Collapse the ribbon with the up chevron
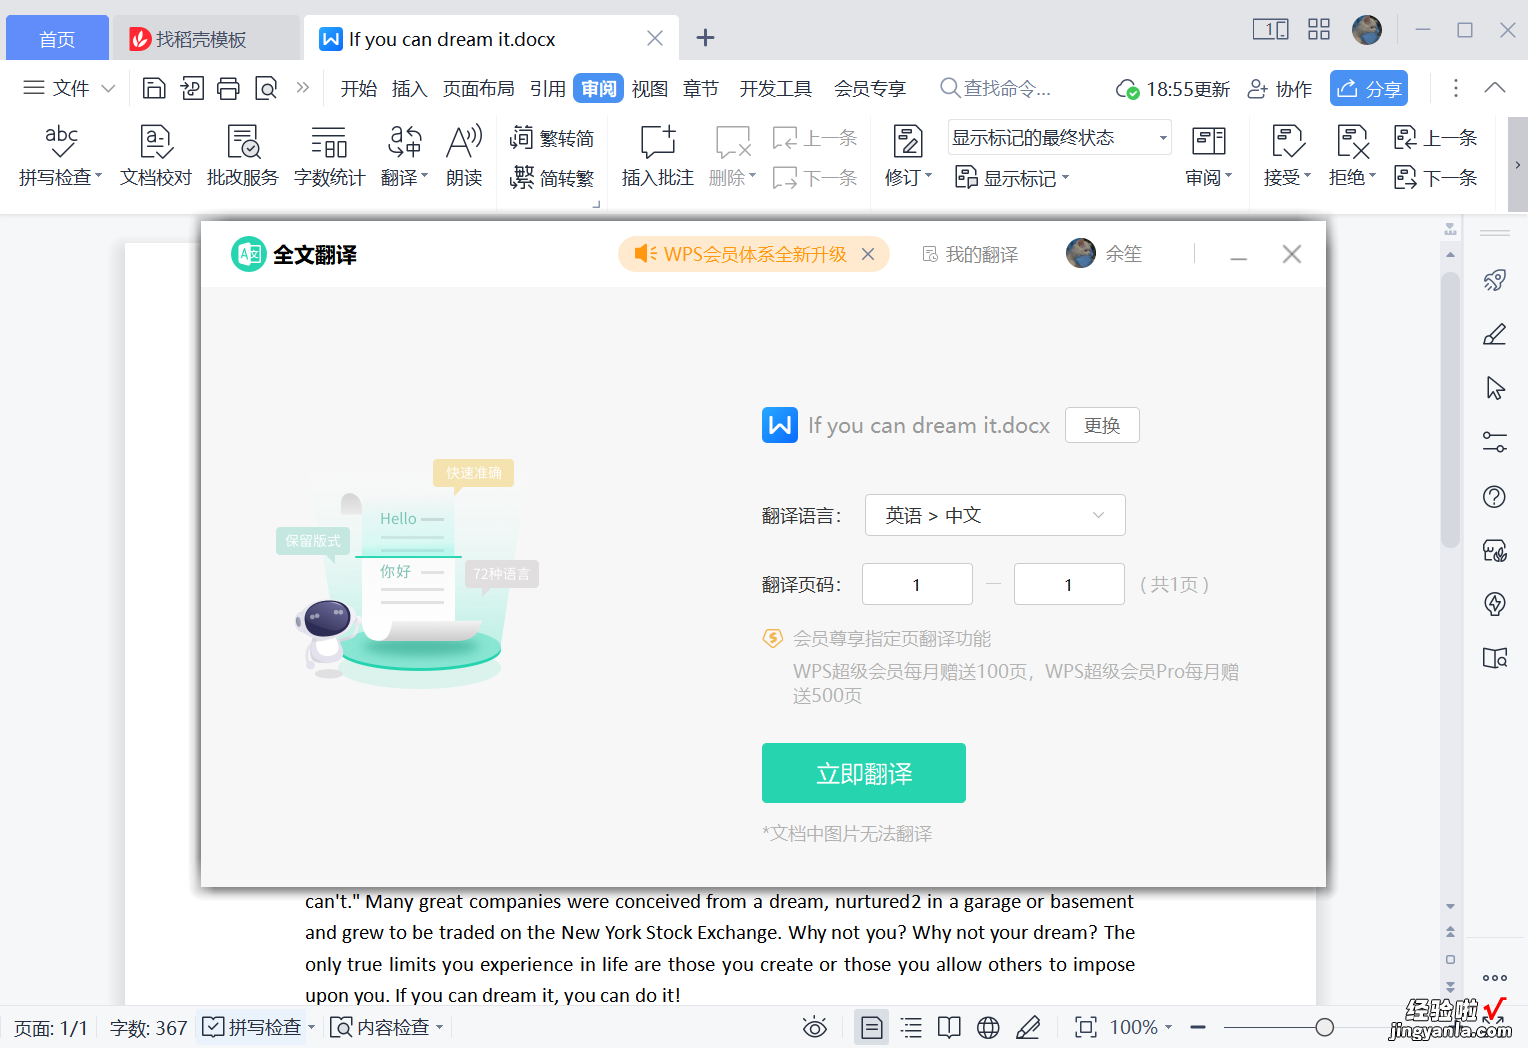This screenshot has height=1048, width=1528. pos(1495,88)
